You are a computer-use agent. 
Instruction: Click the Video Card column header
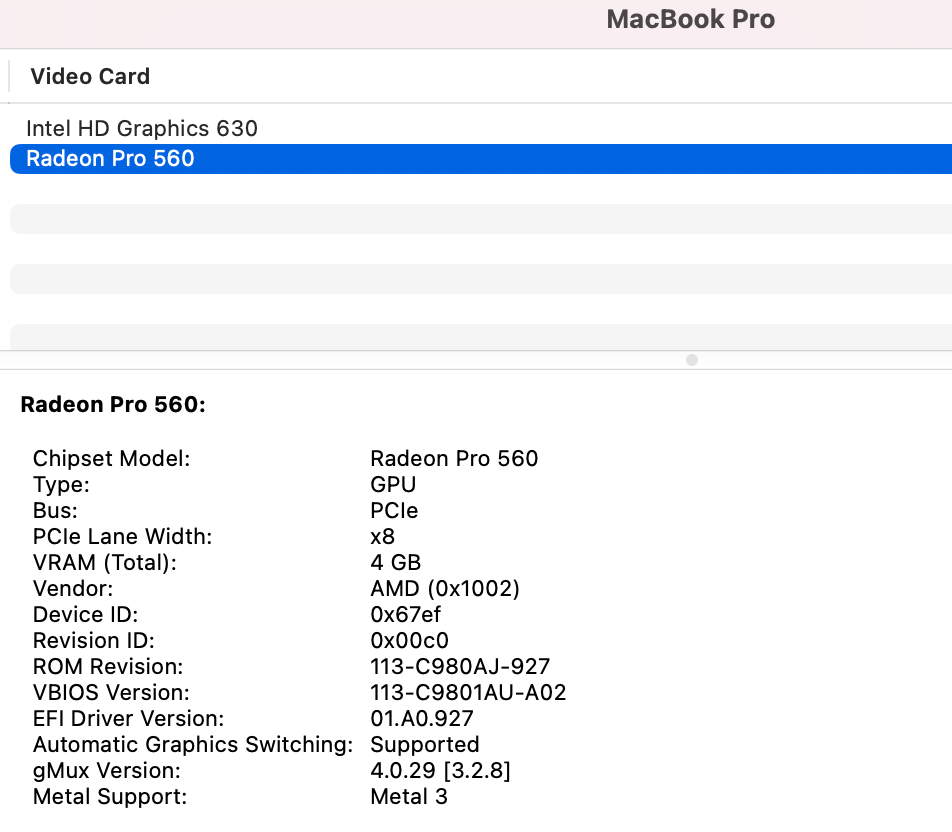coord(90,76)
